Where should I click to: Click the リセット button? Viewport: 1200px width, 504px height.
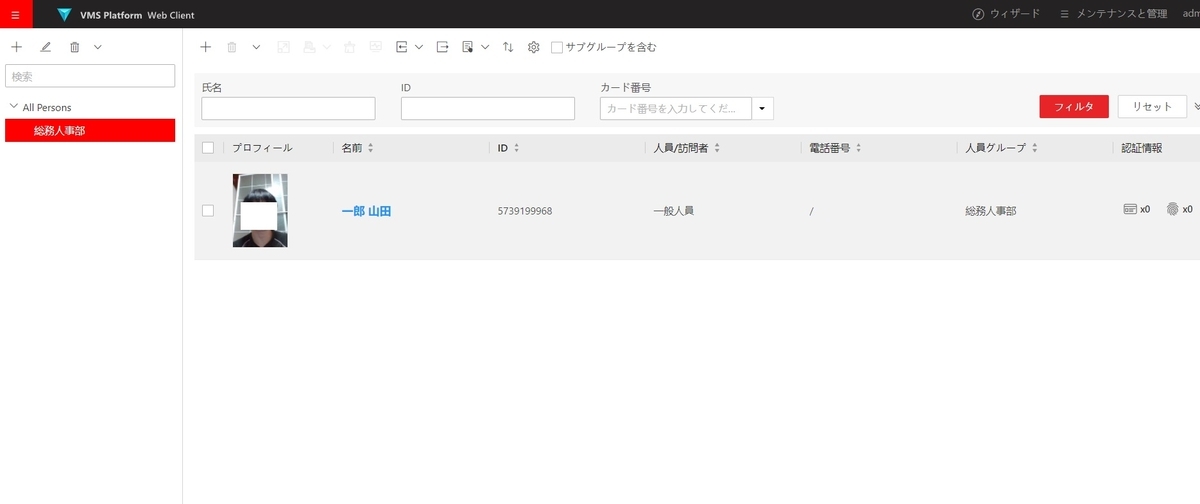tap(1152, 107)
